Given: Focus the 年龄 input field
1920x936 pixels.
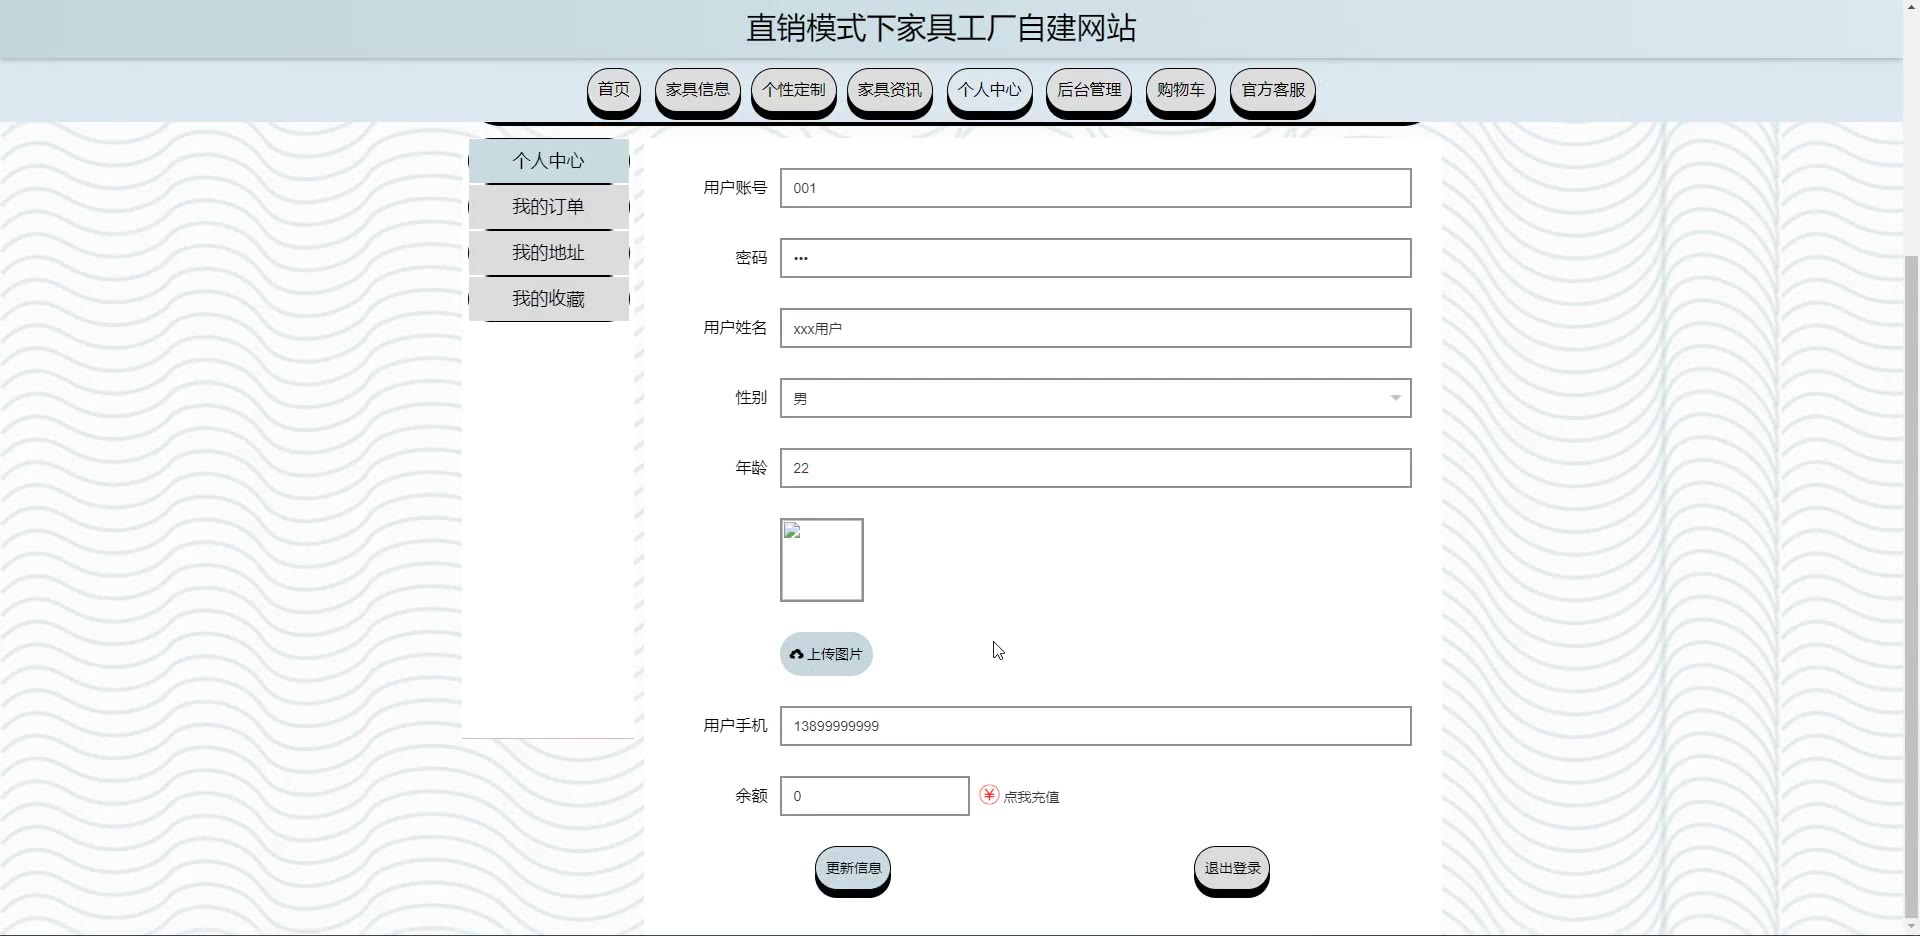Looking at the screenshot, I should pyautogui.click(x=1095, y=468).
